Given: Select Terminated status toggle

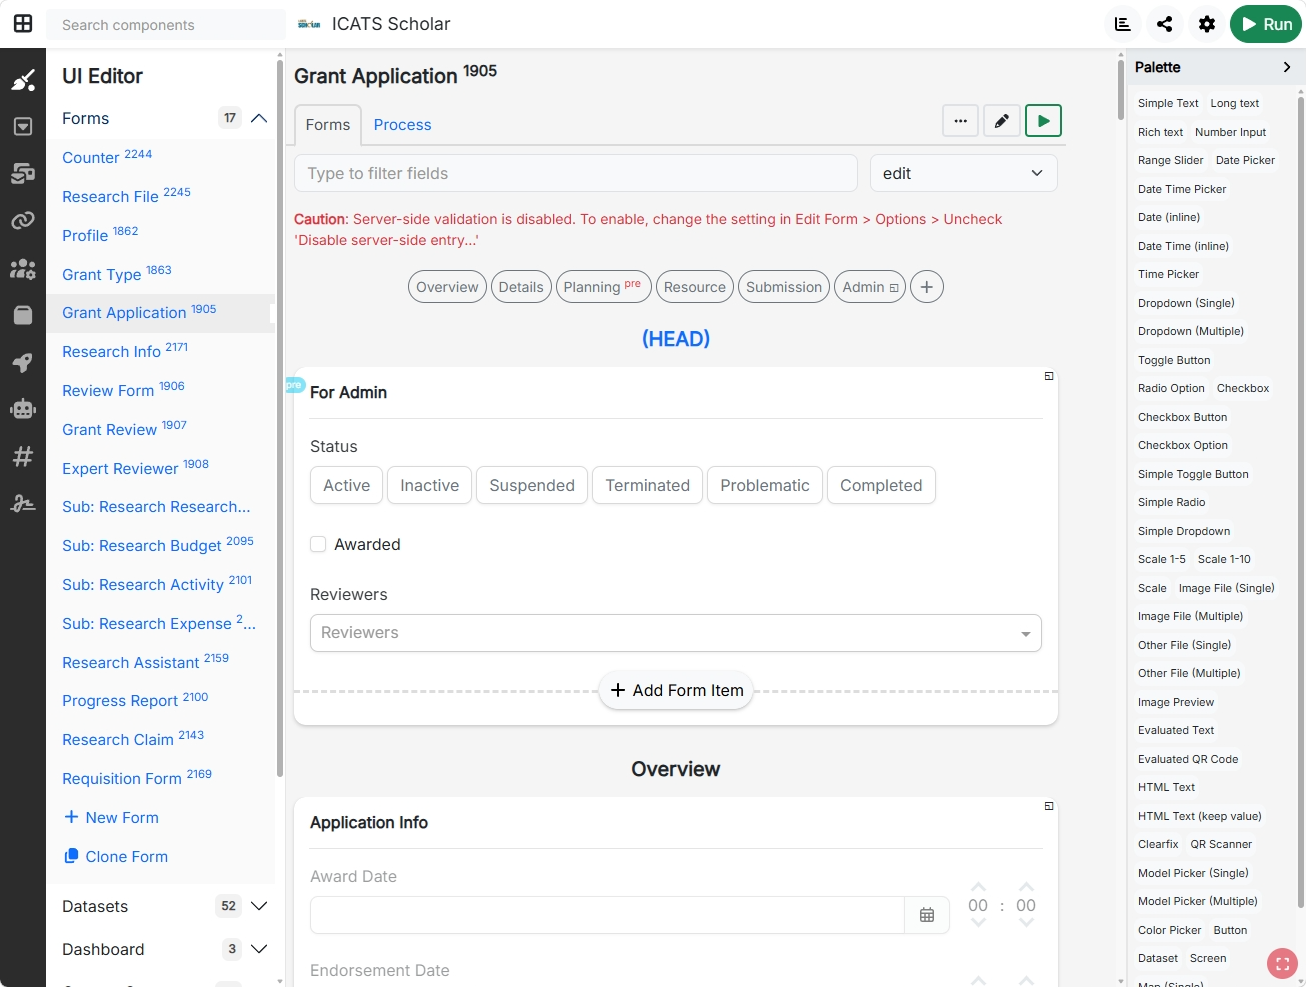Looking at the screenshot, I should (647, 485).
